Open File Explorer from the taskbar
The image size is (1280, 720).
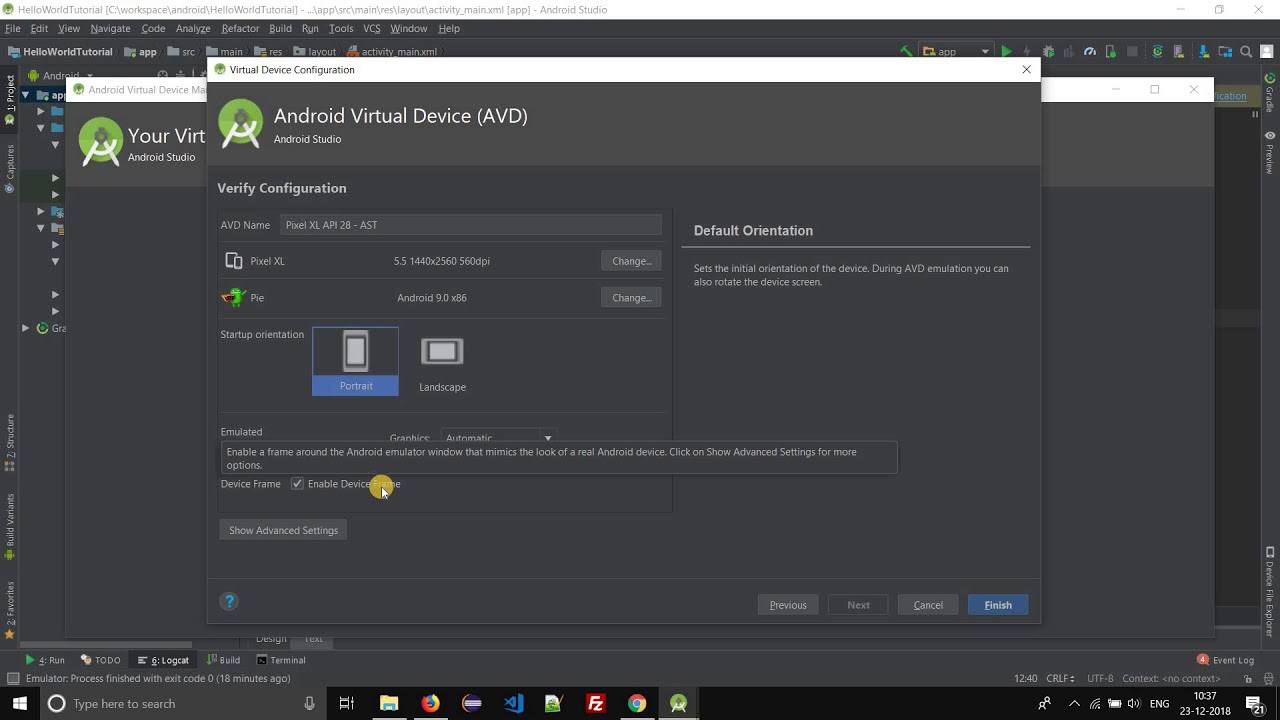pyautogui.click(x=389, y=704)
